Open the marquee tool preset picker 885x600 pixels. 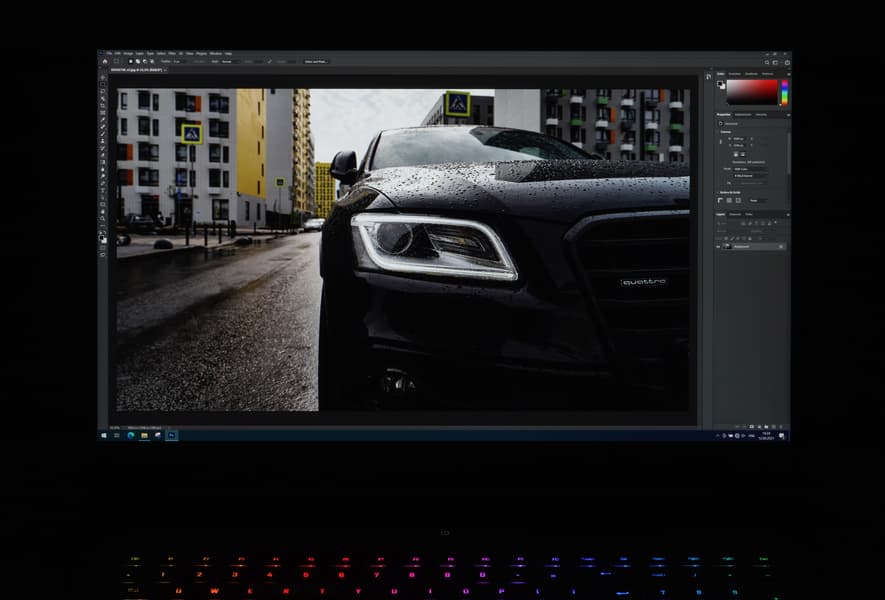click(117, 62)
